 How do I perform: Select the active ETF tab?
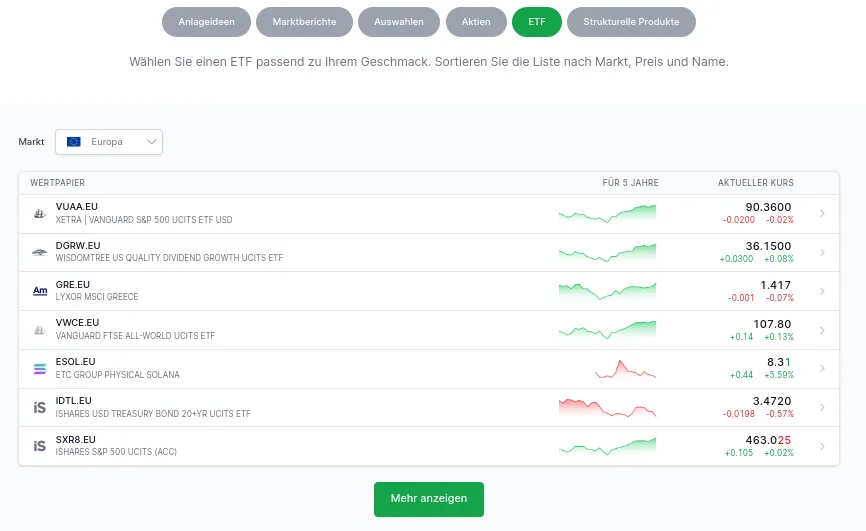pyautogui.click(x=537, y=22)
